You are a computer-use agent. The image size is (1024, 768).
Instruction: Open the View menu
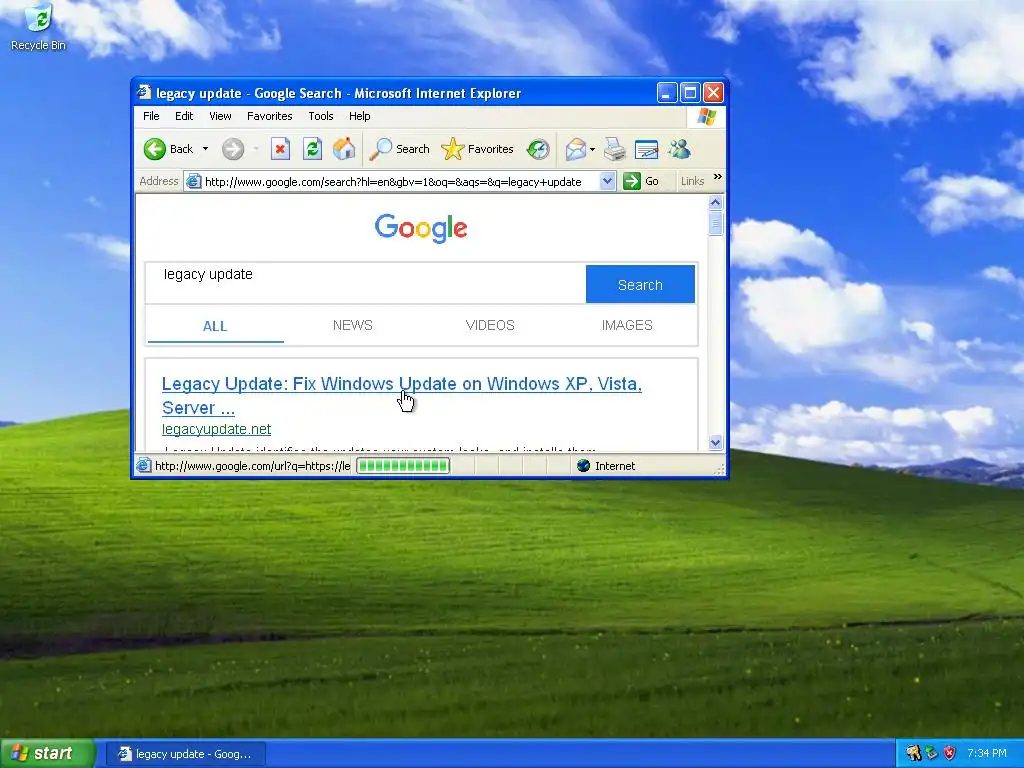[220, 116]
